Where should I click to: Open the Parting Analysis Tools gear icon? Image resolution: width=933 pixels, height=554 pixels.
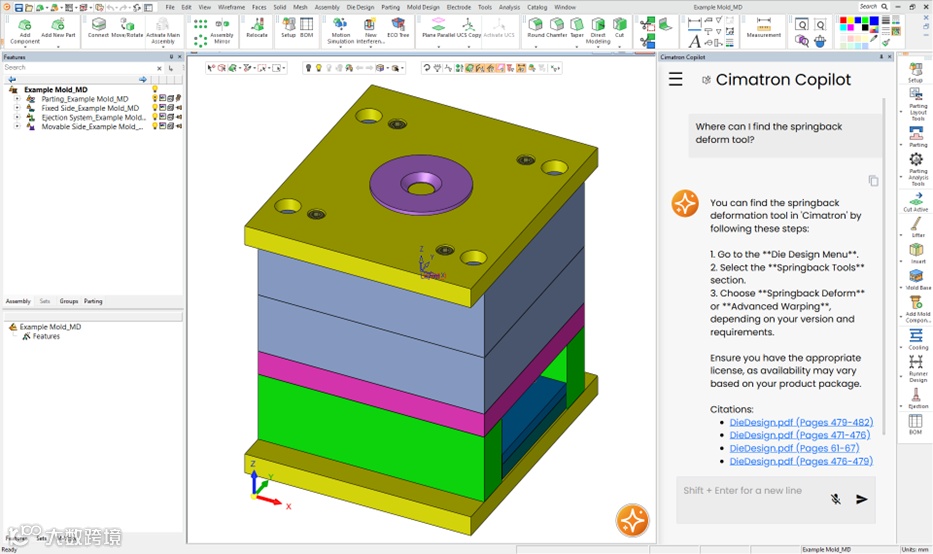coord(916,159)
